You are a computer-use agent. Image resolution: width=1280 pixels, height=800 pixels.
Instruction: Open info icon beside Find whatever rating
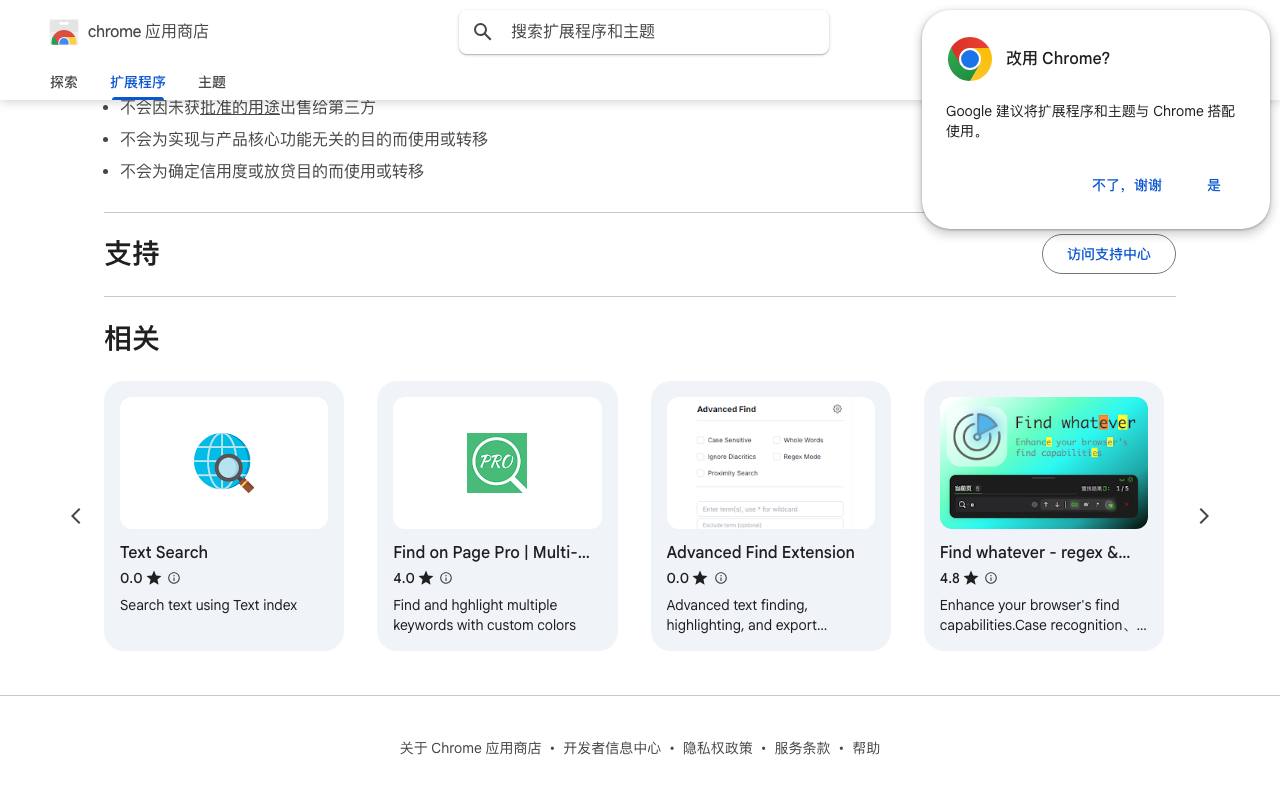click(991, 578)
